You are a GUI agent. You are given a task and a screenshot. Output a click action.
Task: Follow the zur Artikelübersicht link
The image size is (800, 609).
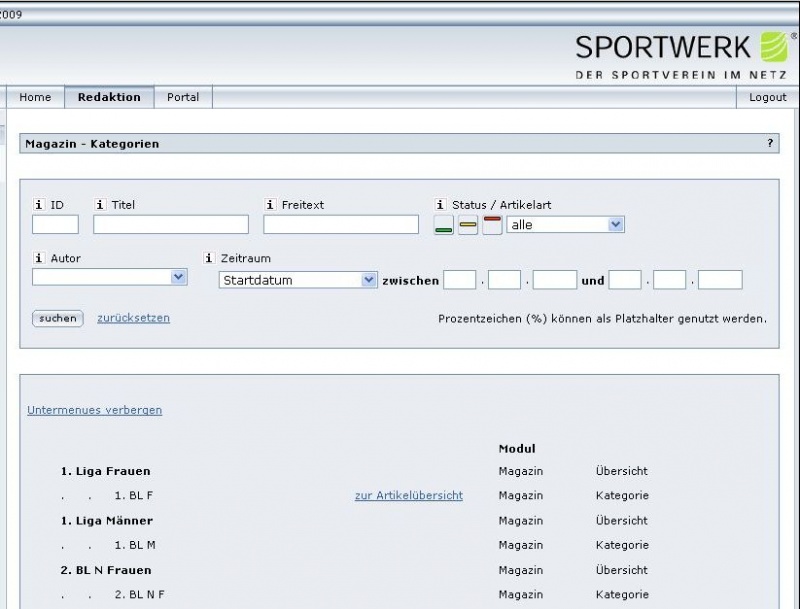tap(408, 495)
